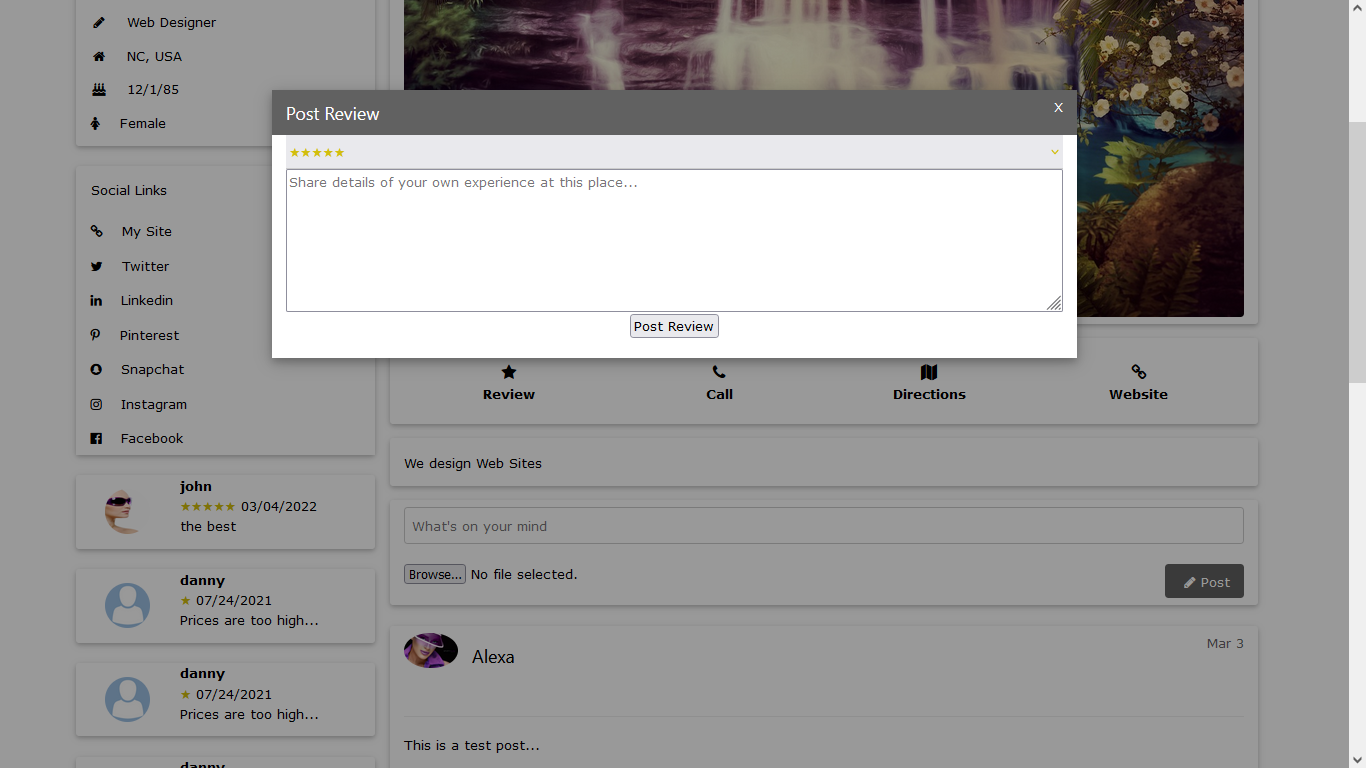Open the Snapchat link text

(x=153, y=369)
